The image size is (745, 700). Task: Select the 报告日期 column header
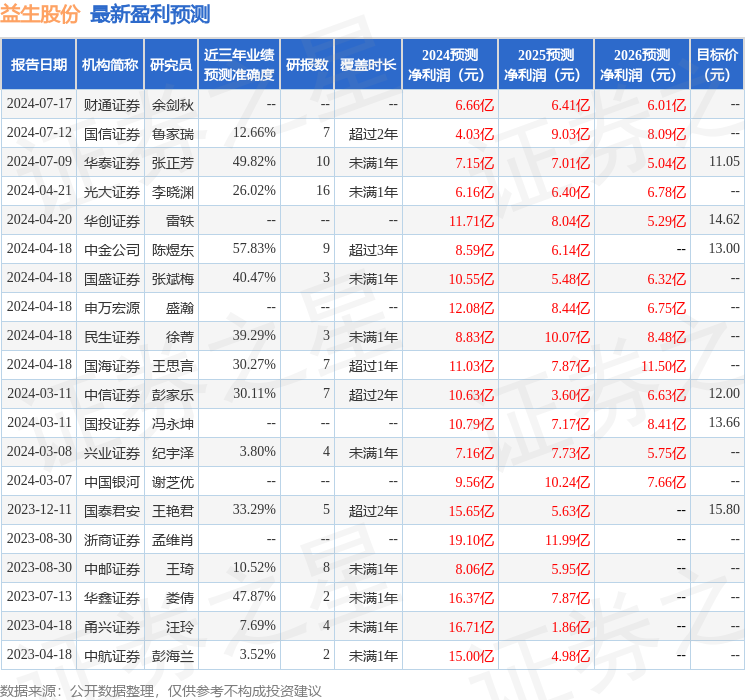pos(39,65)
